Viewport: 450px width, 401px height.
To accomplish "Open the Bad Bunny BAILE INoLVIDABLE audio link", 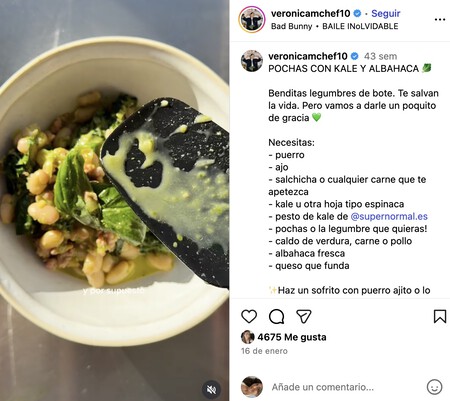I will pos(334,26).
